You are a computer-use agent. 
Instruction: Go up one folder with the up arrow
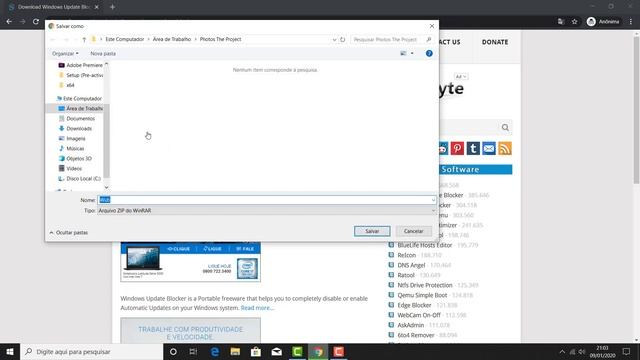click(x=84, y=40)
